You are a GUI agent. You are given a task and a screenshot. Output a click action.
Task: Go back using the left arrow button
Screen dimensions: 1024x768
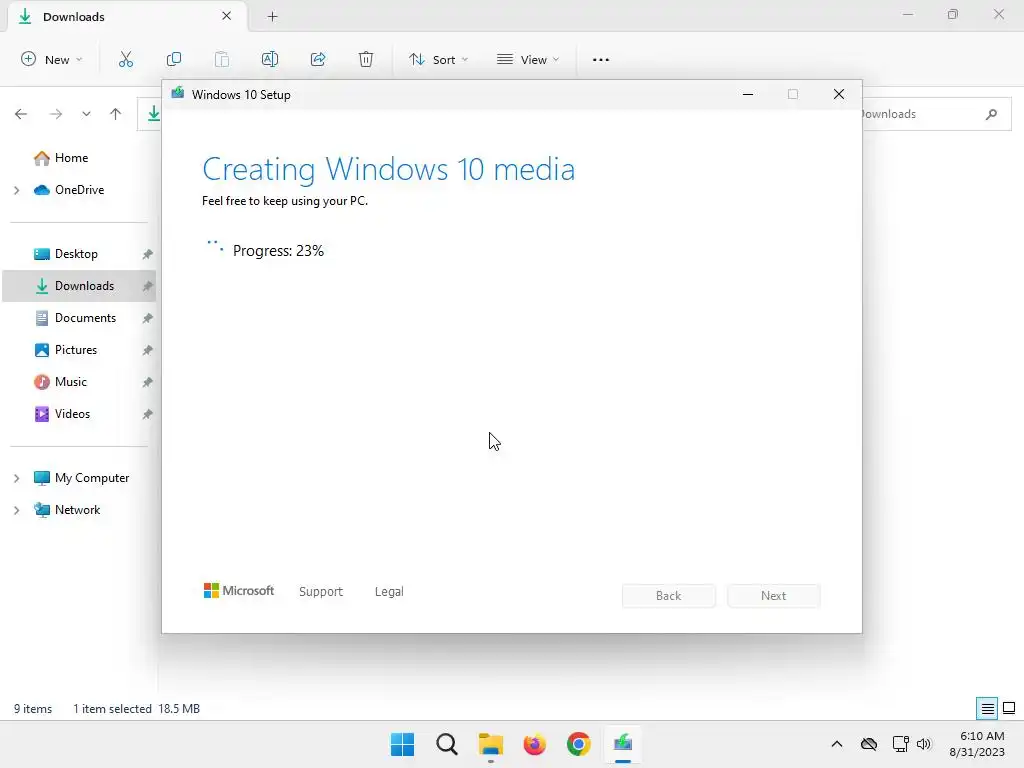point(21,114)
